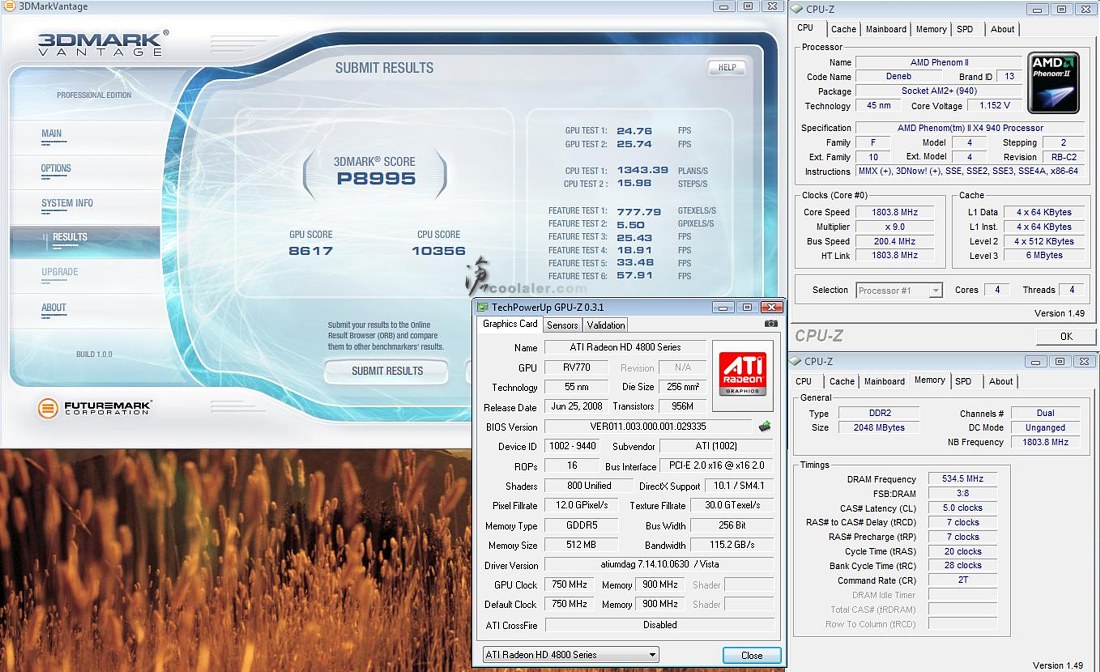Click the GPU-Z screenshot camera icon
The height and width of the screenshot is (672, 1100).
(x=770, y=324)
